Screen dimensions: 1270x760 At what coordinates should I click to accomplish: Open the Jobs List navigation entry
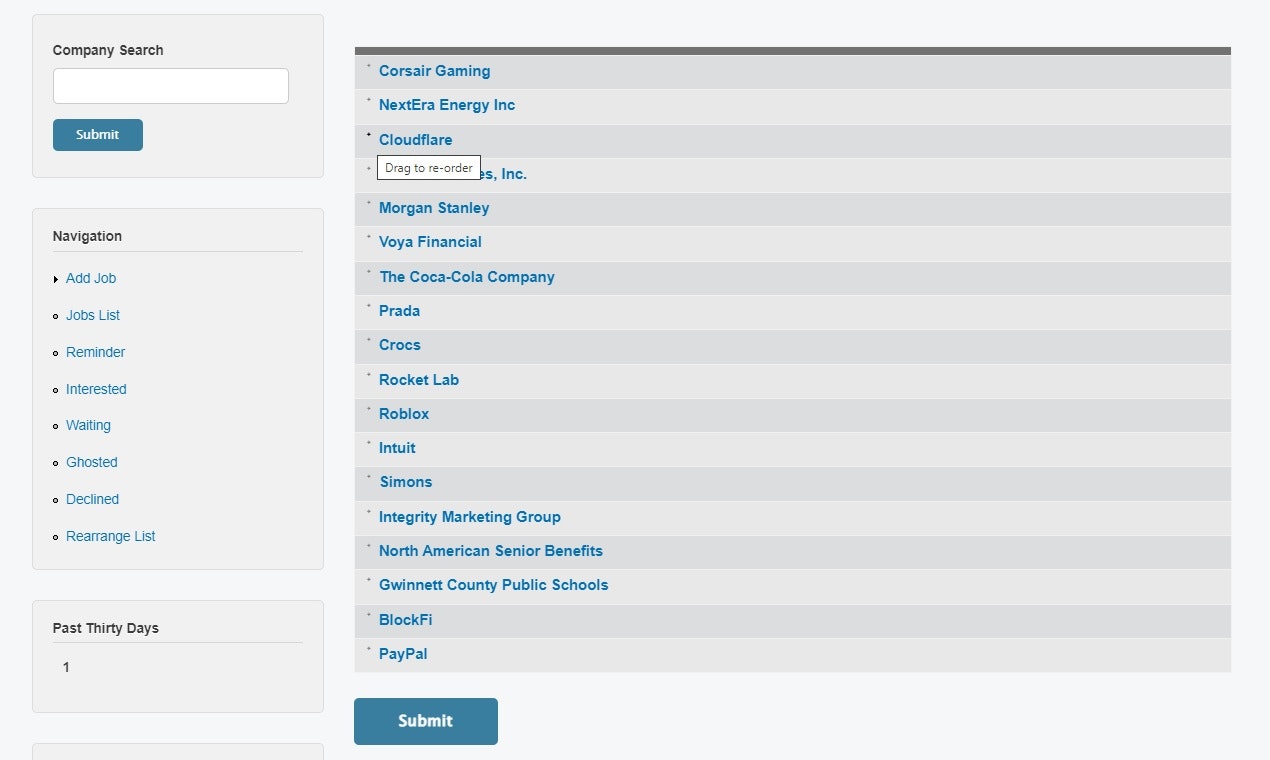92,315
